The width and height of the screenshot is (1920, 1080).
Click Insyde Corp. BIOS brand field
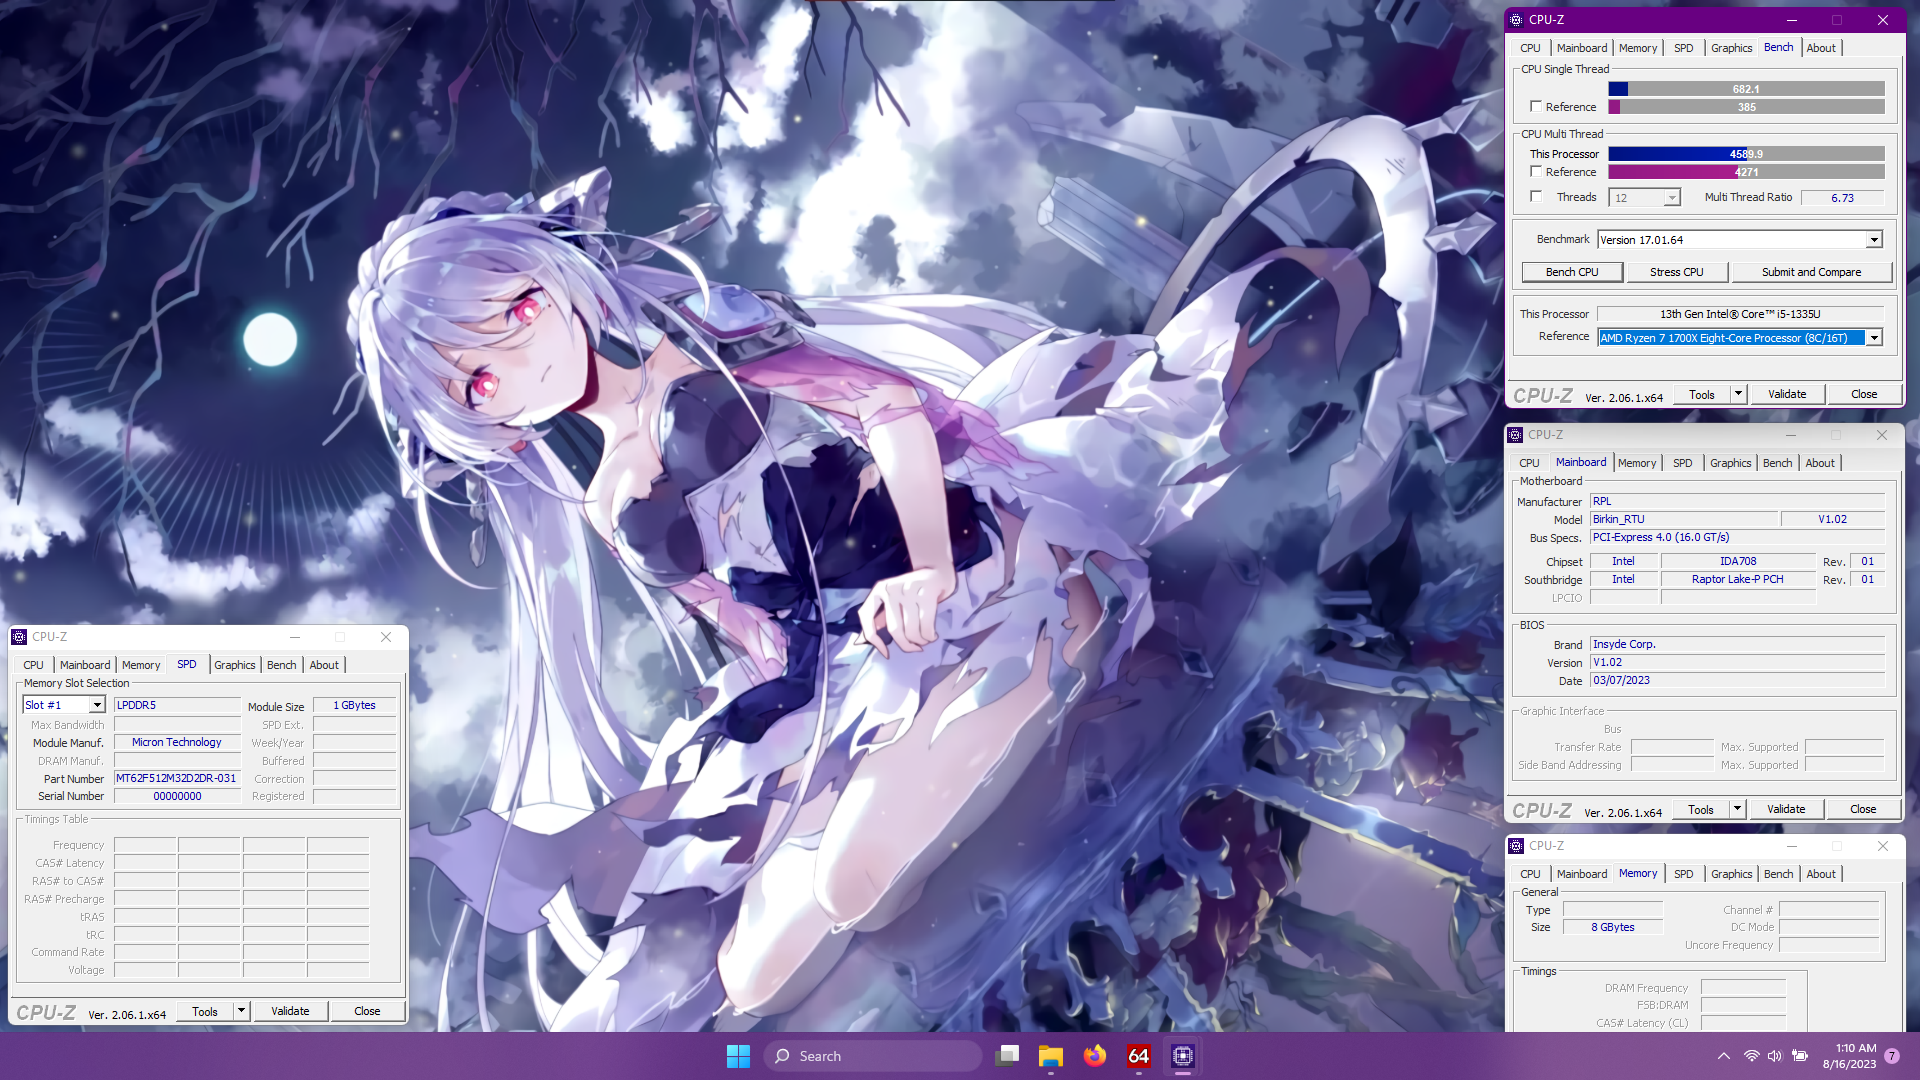[x=1738, y=644]
